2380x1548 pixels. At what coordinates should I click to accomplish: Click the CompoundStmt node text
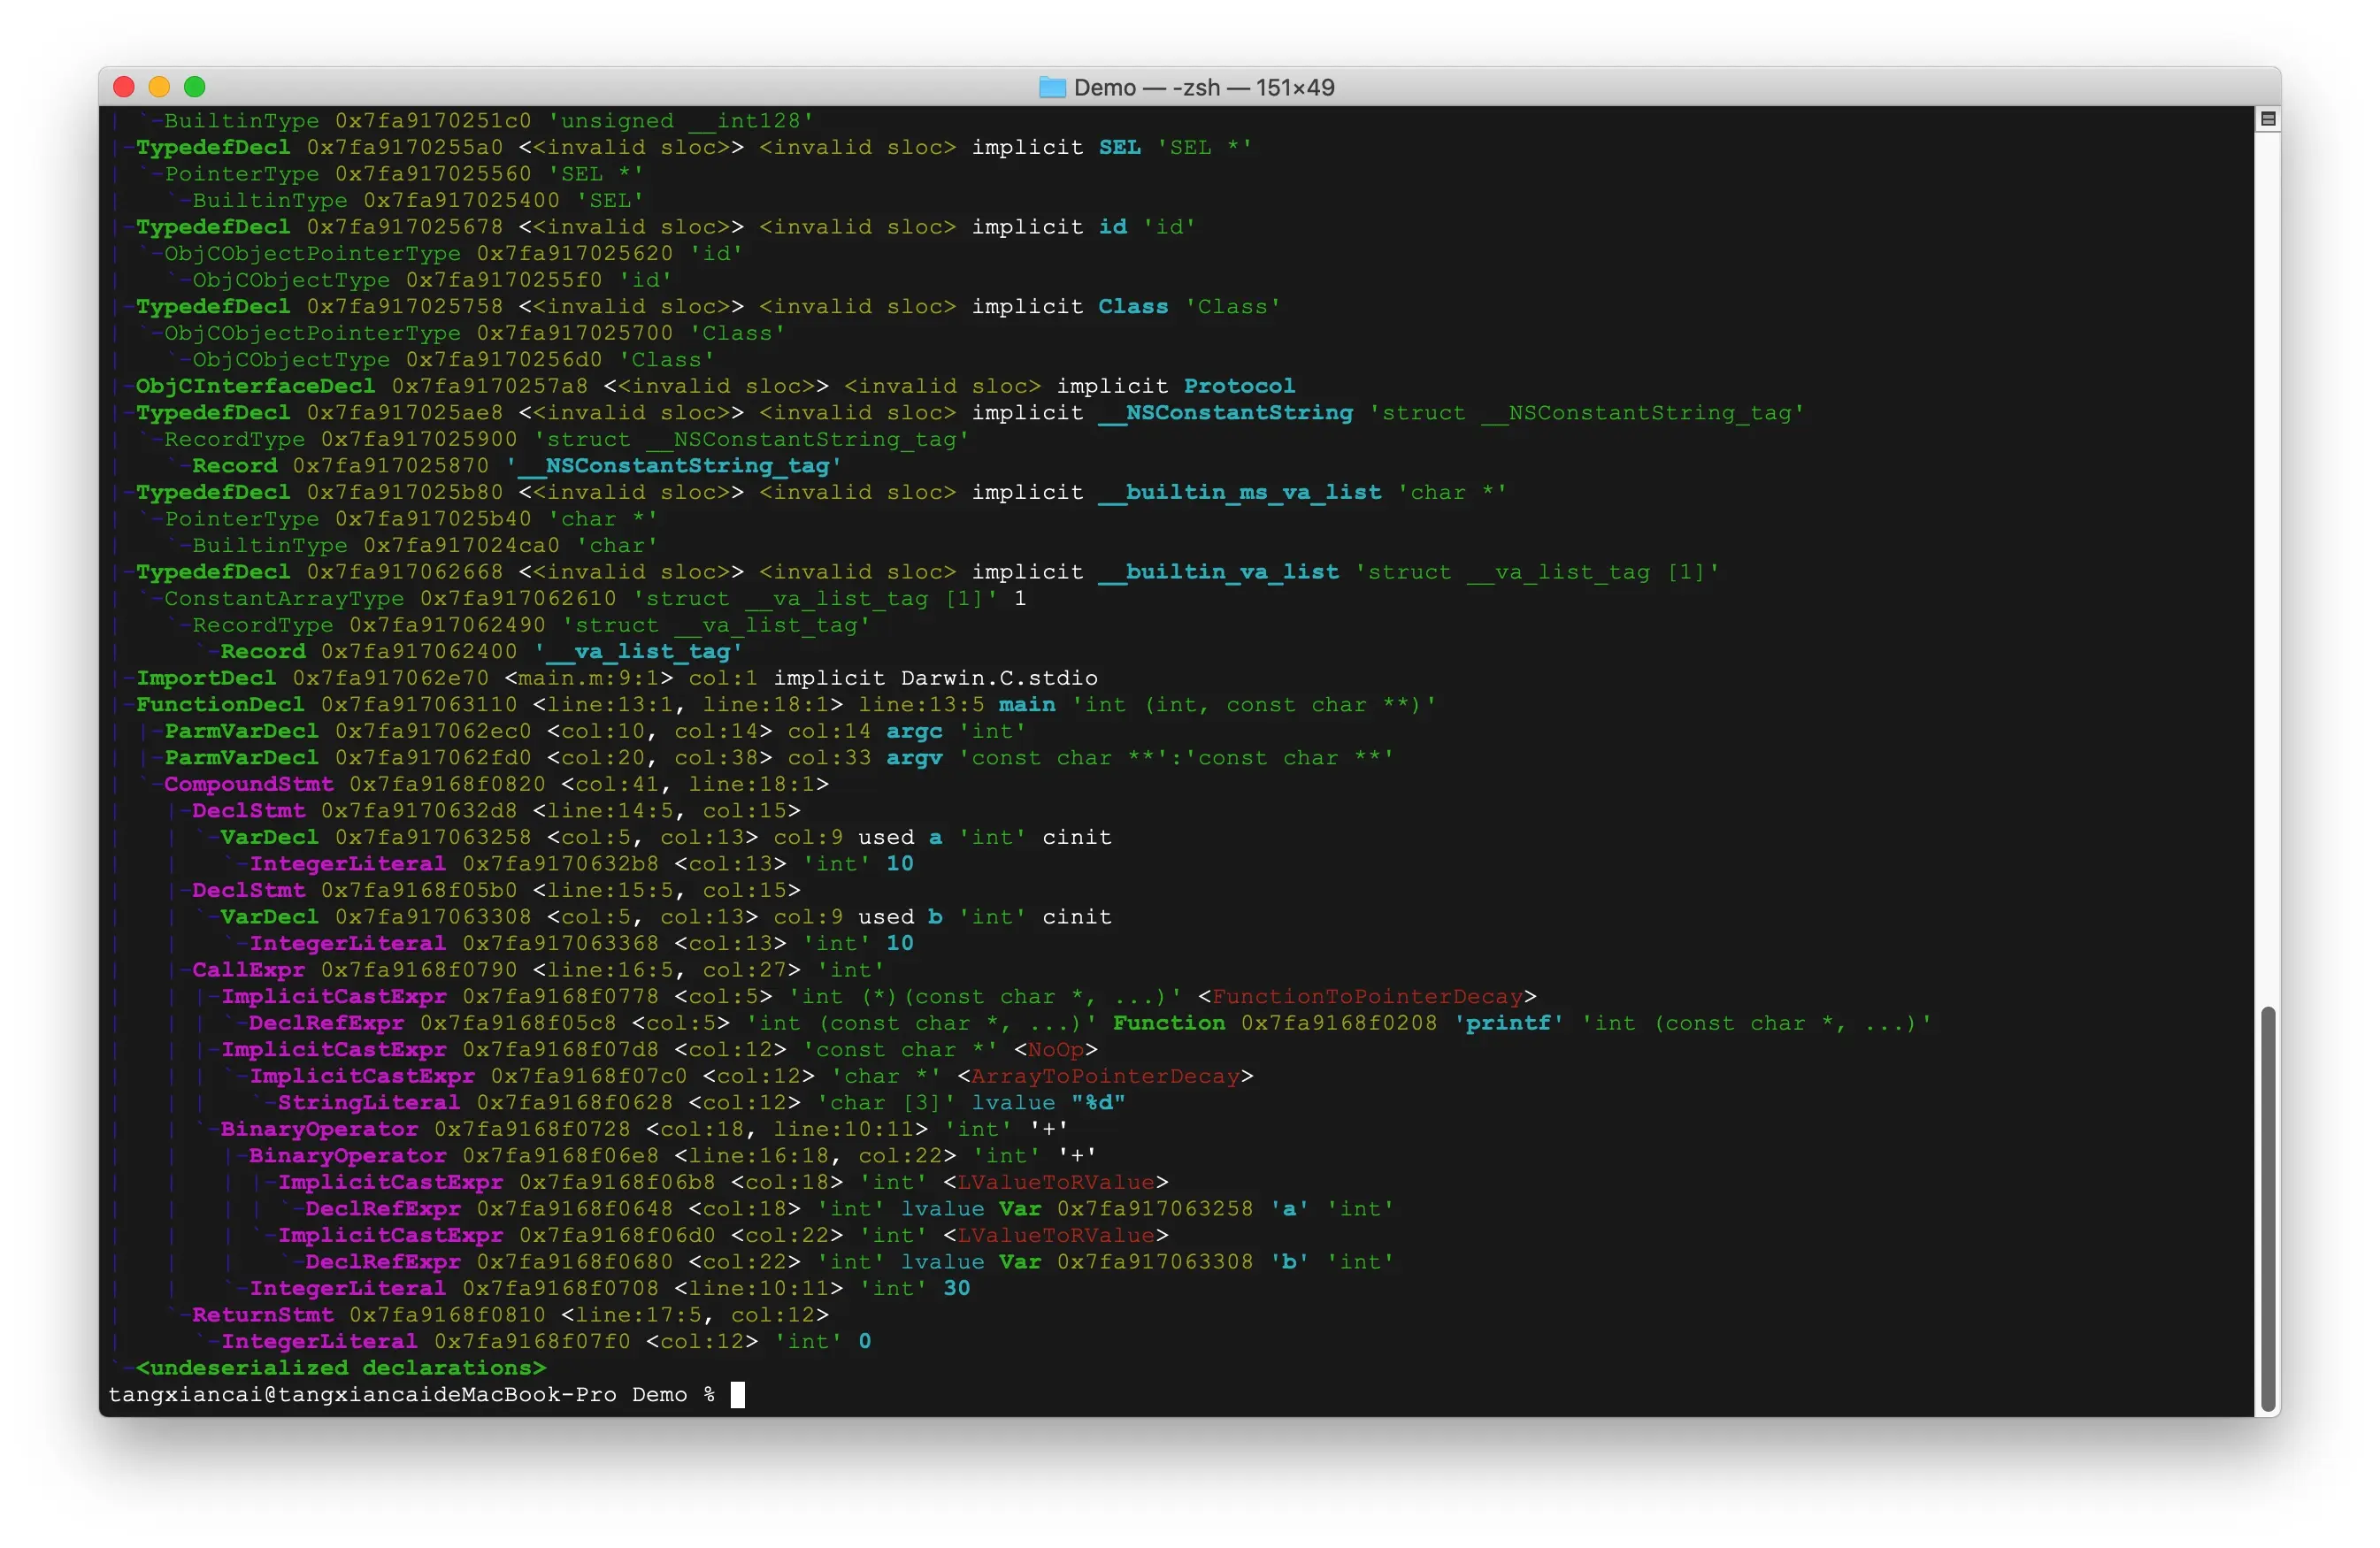tap(248, 784)
